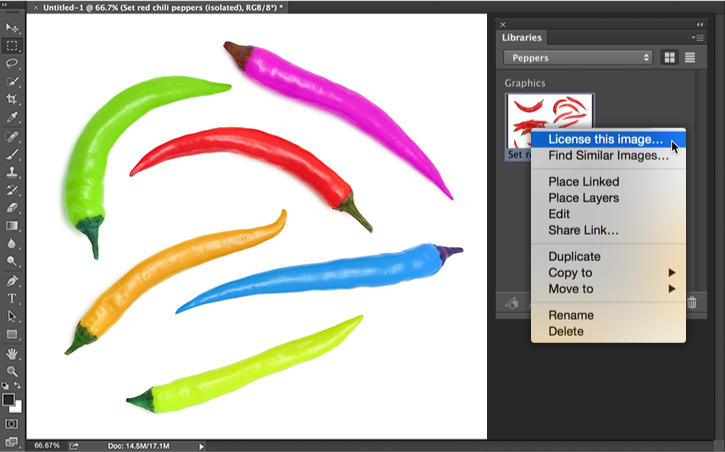Click the red chili peppers library thumbnail
The height and width of the screenshot is (452, 725).
(x=549, y=120)
